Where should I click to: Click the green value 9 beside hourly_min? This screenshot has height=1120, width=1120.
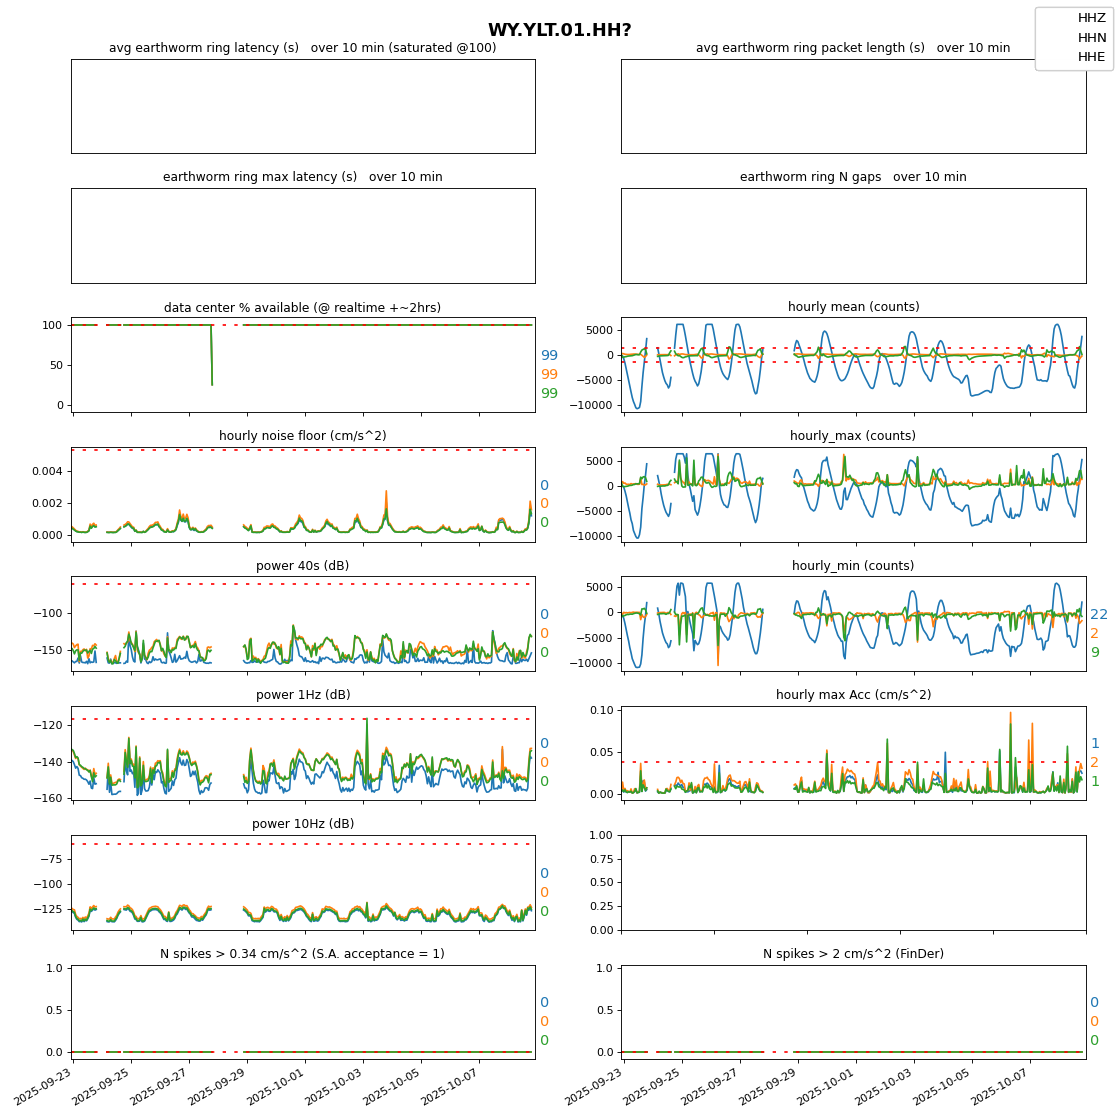pyautogui.click(x=1094, y=653)
